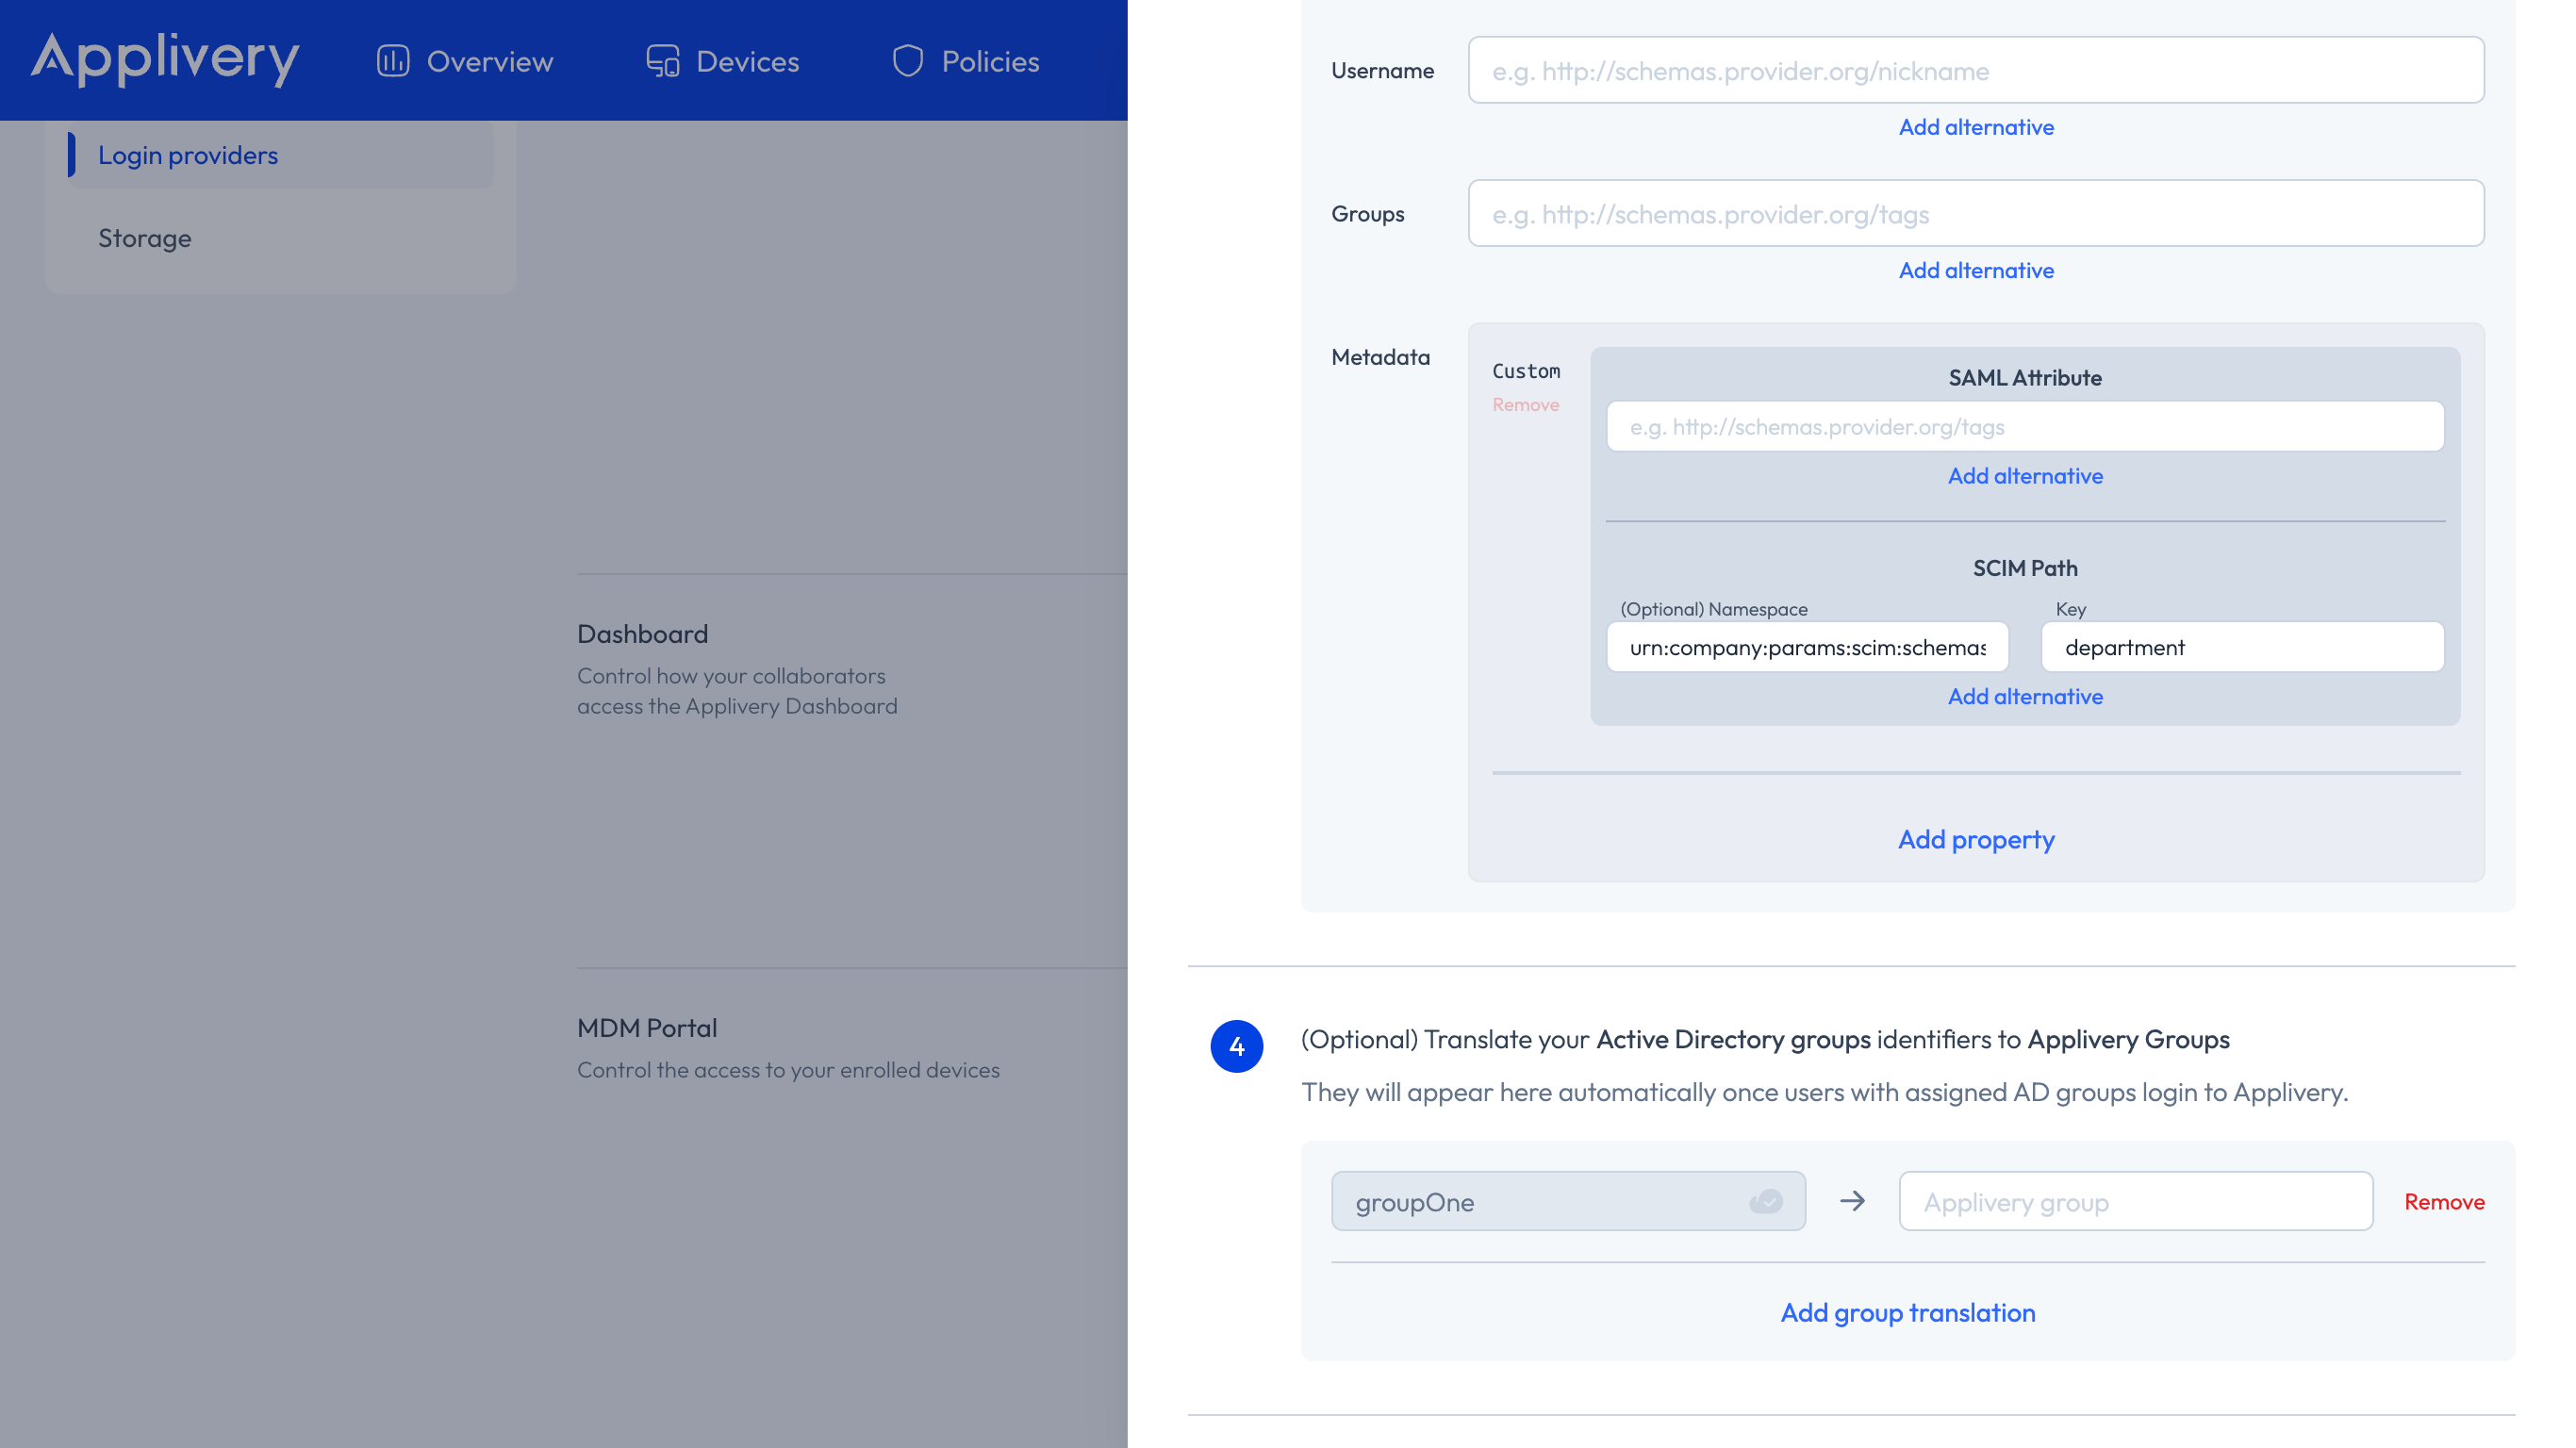Click the Add property link
2576x1448 pixels.
click(1975, 839)
